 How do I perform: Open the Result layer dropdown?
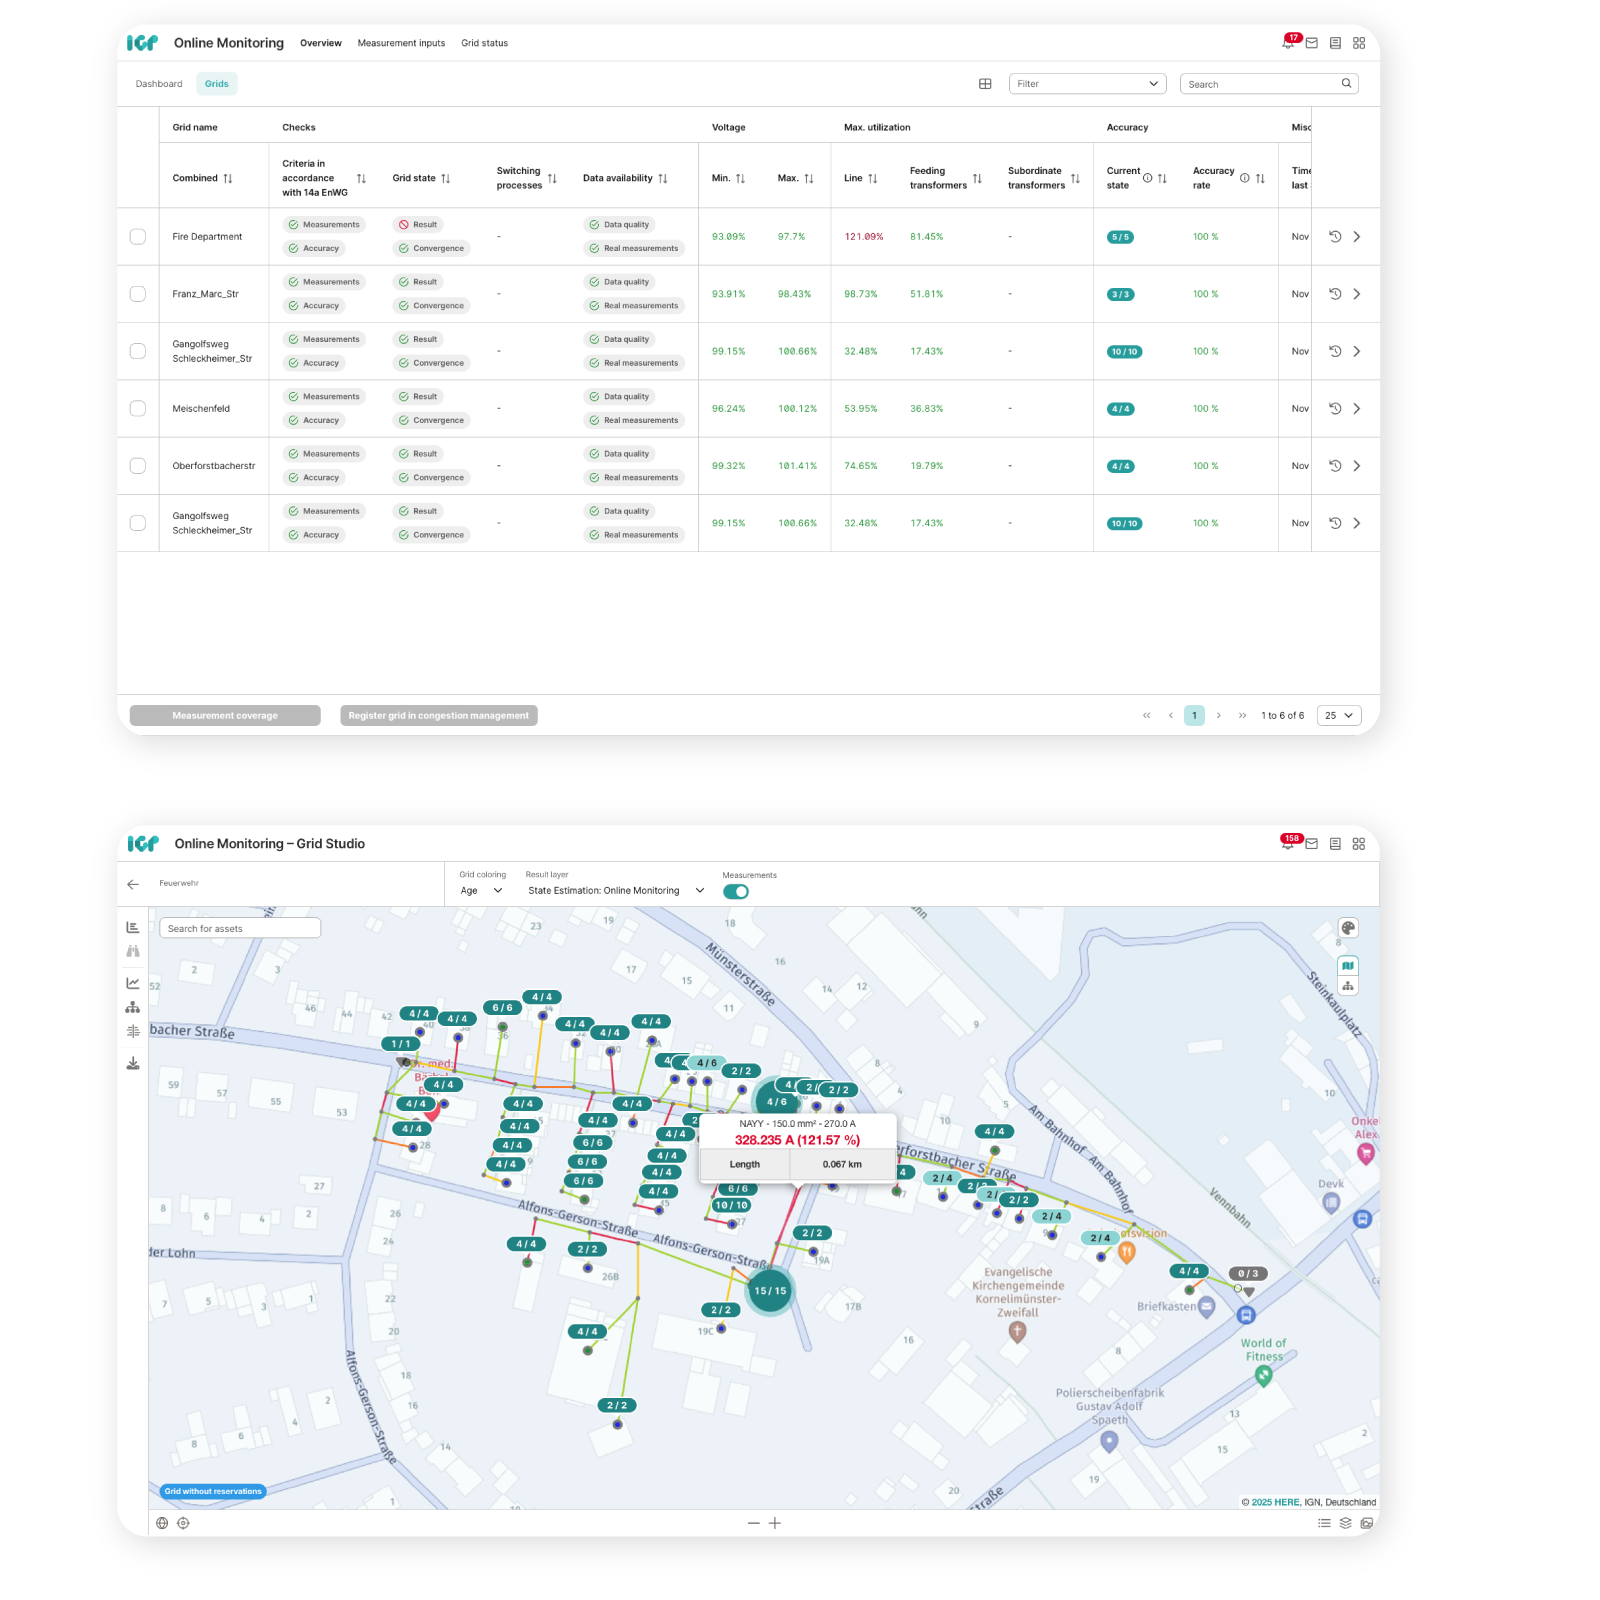click(x=615, y=891)
